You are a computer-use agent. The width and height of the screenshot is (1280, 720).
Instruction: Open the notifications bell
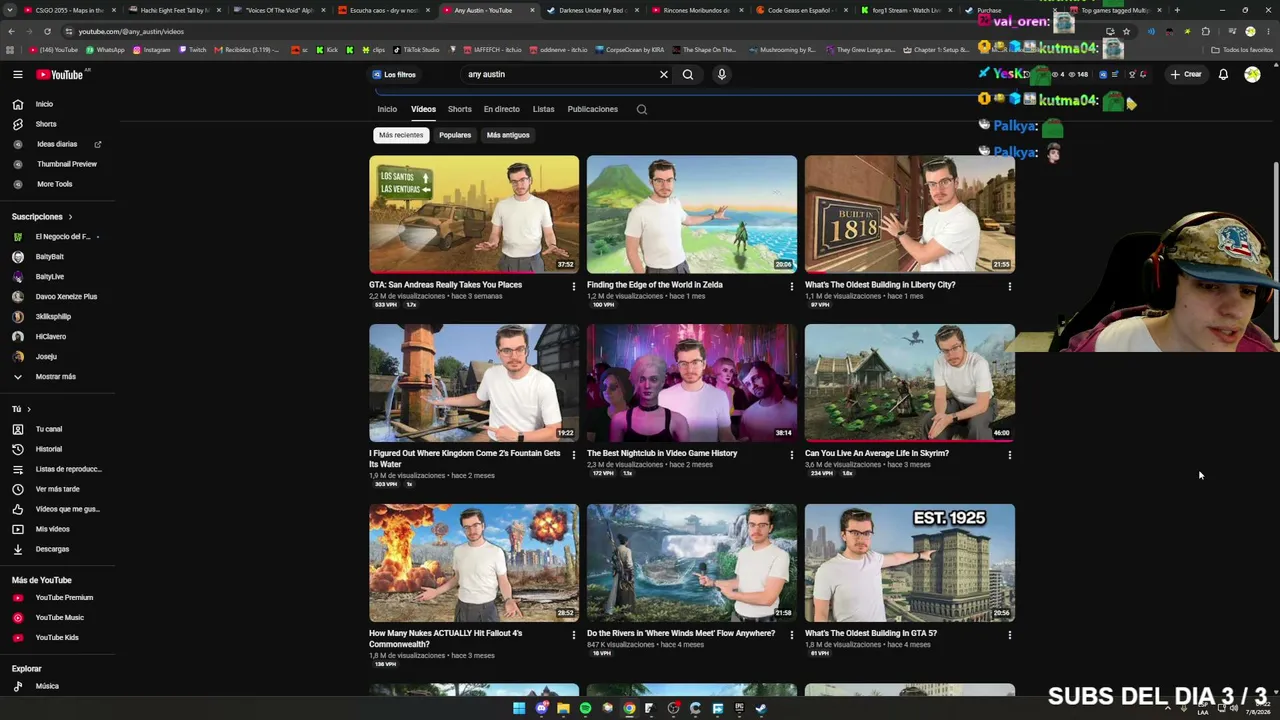coord(1223,74)
